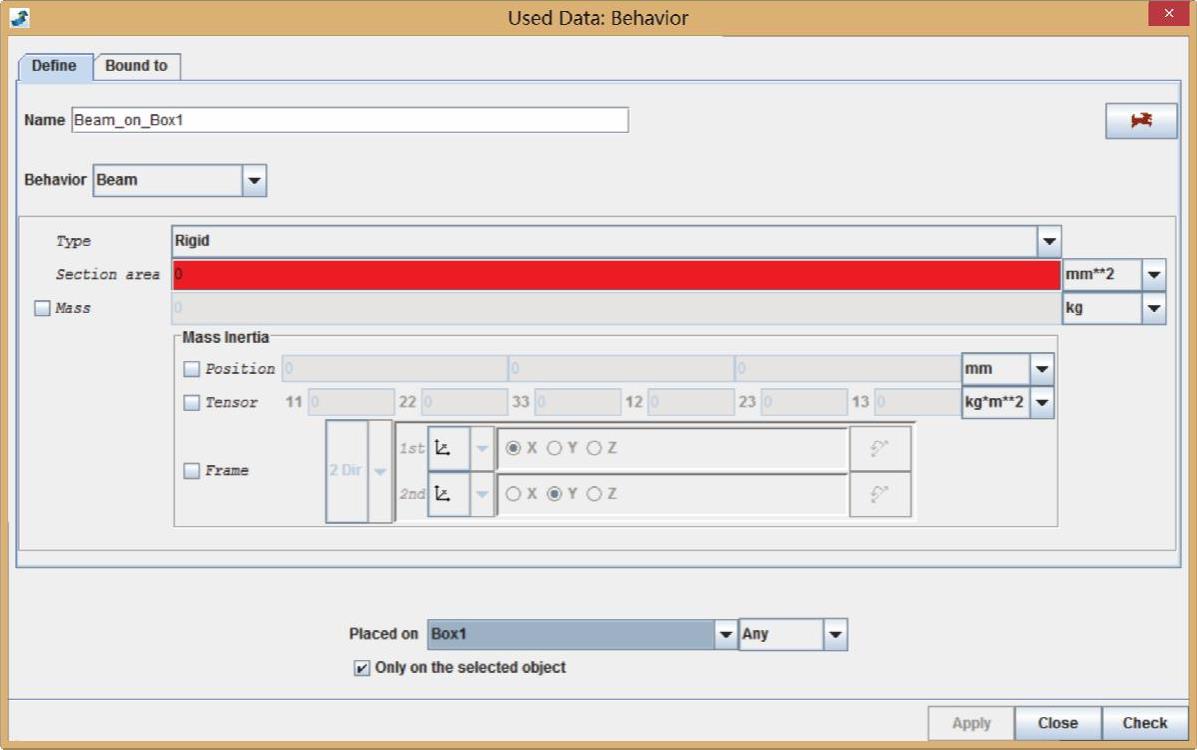Open the Placed on Box1 dropdown

click(726, 635)
